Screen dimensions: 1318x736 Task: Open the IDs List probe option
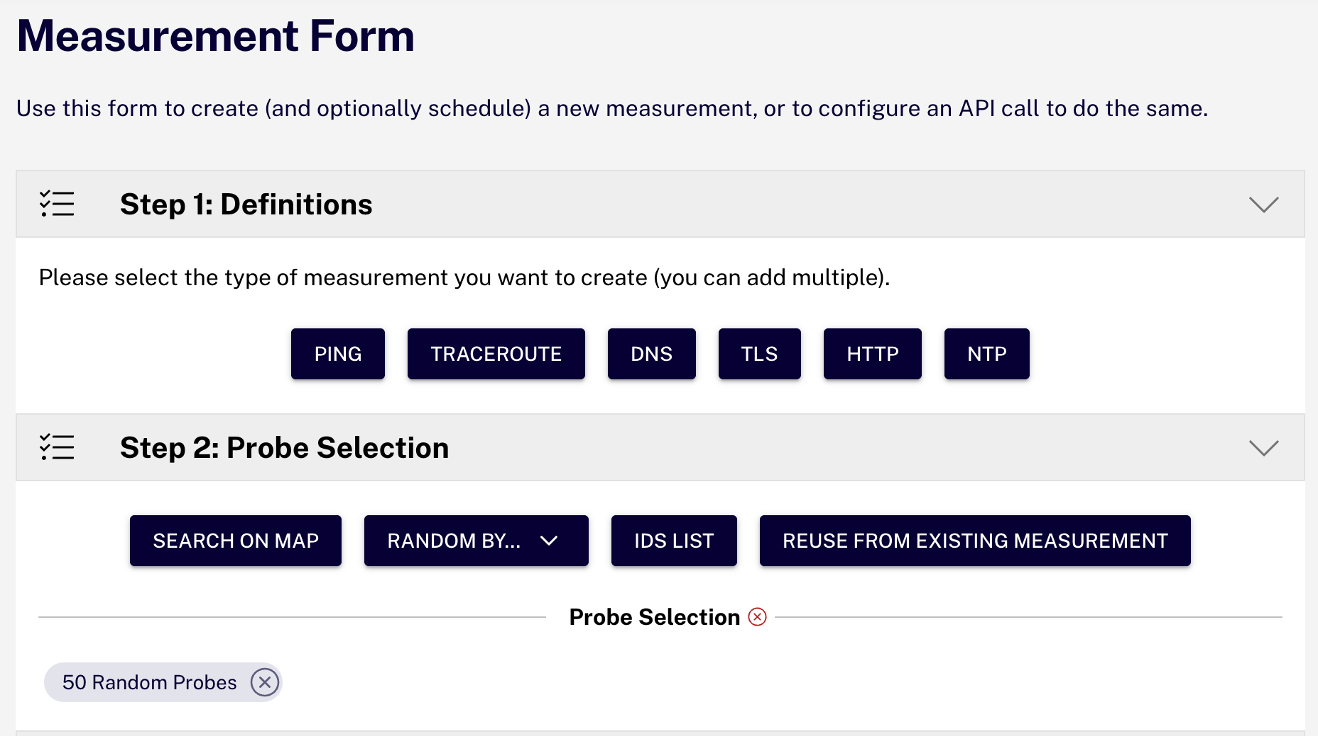coord(674,541)
